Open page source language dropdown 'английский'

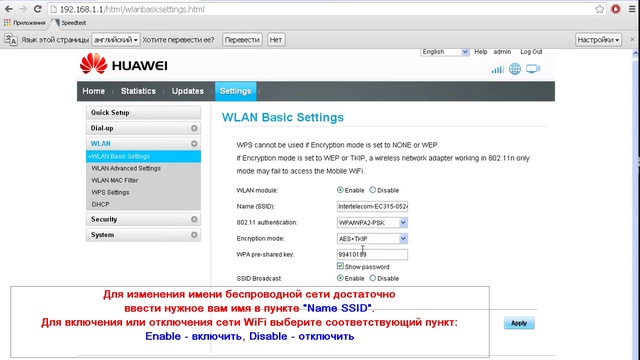[116, 40]
